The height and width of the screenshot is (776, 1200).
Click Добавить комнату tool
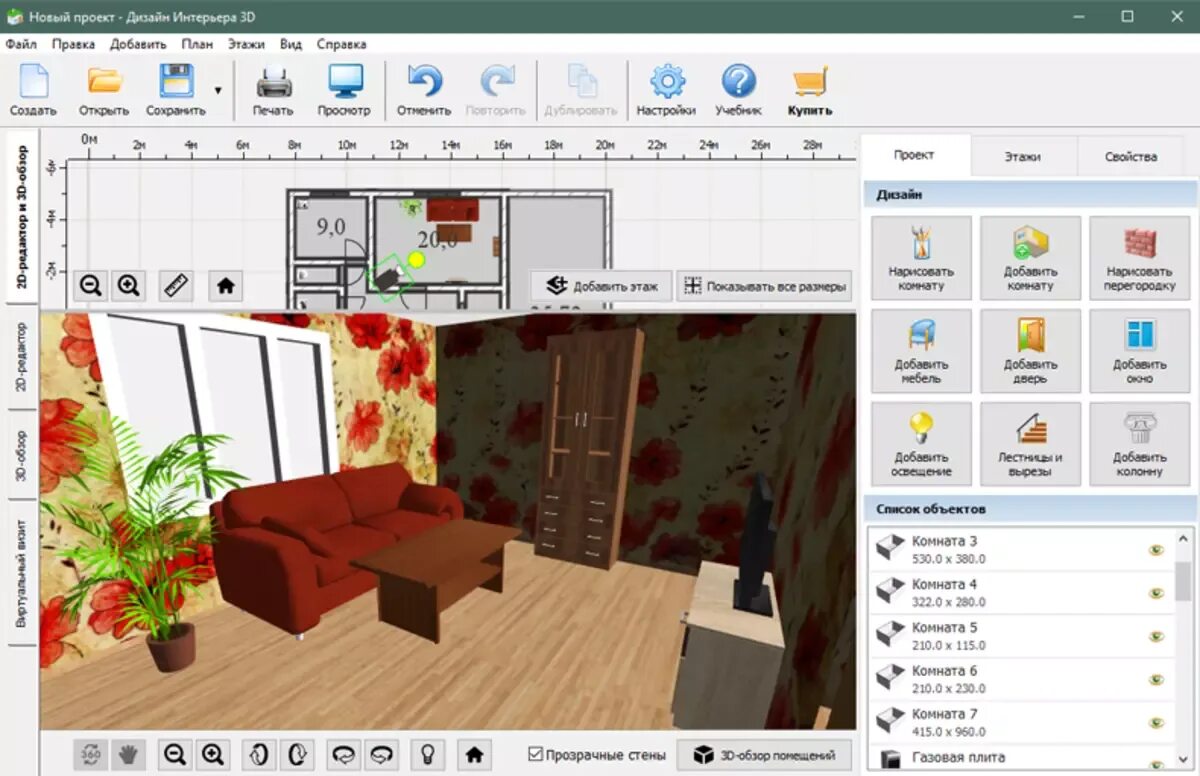(1030, 258)
